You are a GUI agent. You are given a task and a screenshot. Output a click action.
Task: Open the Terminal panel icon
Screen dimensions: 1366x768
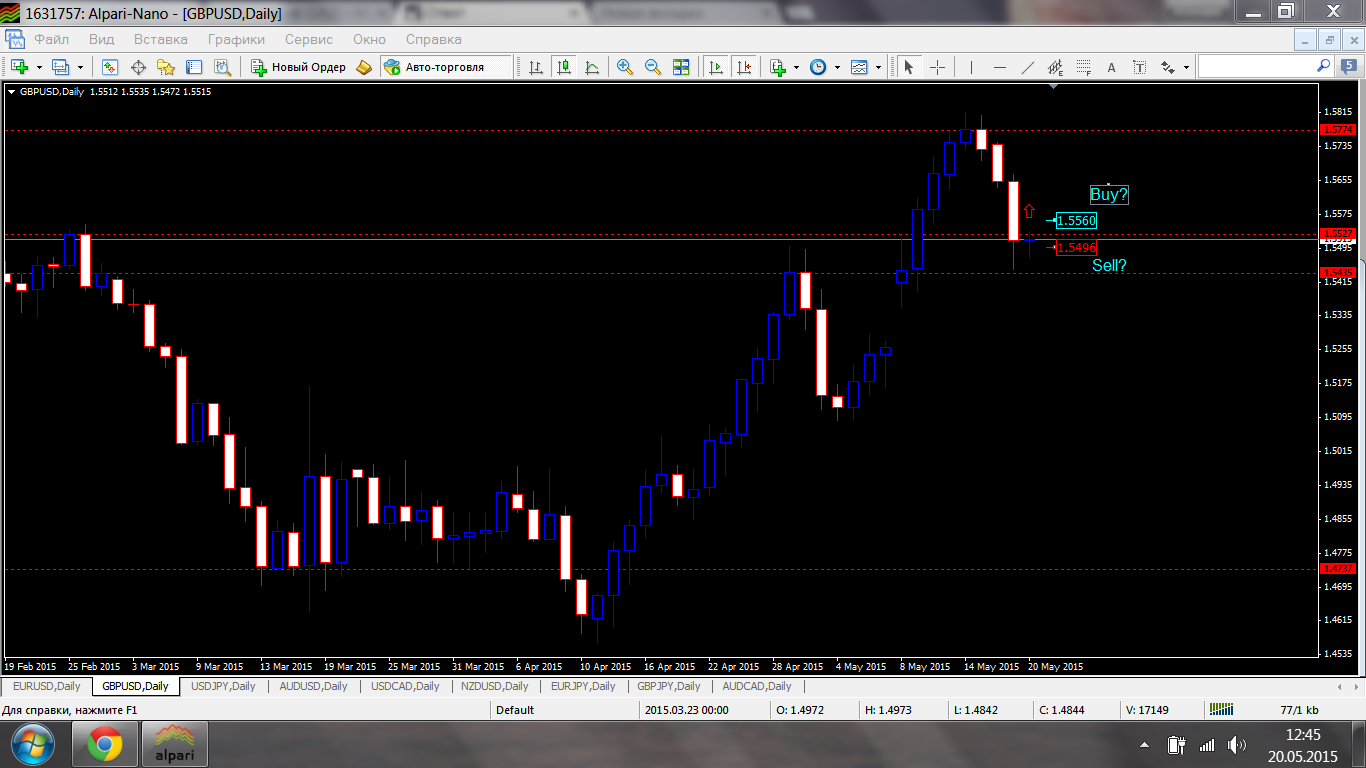tap(194, 67)
